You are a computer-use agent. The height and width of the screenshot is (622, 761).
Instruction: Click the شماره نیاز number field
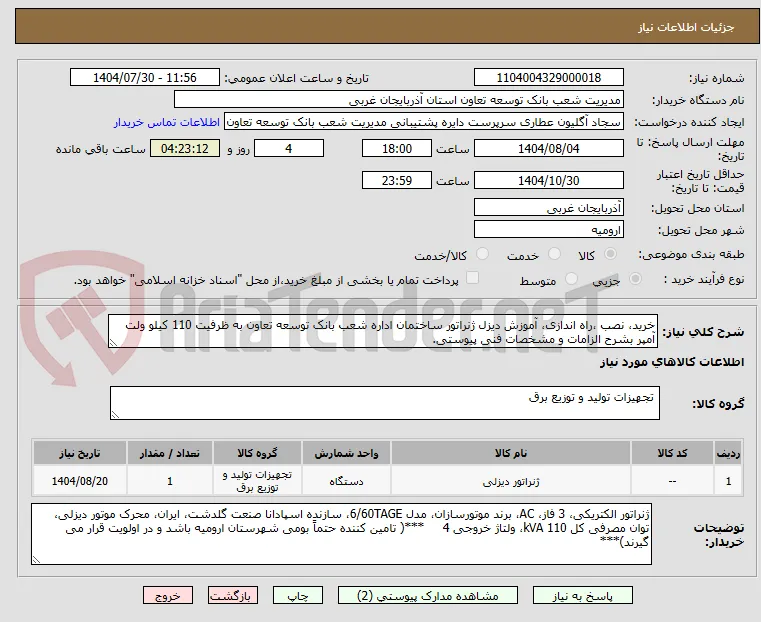(548, 78)
